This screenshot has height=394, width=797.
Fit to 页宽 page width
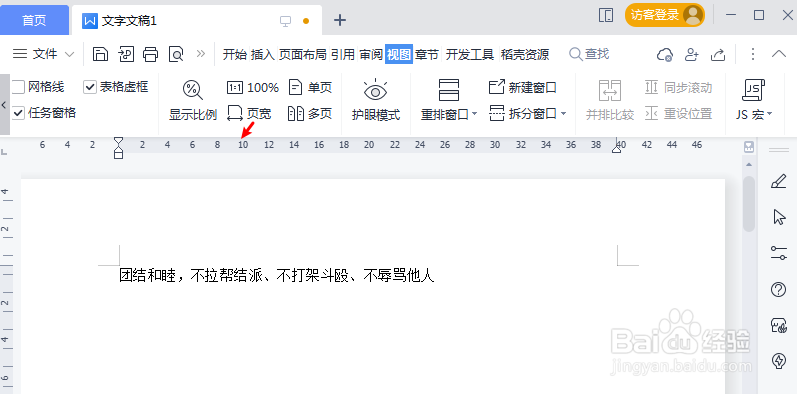(249, 113)
